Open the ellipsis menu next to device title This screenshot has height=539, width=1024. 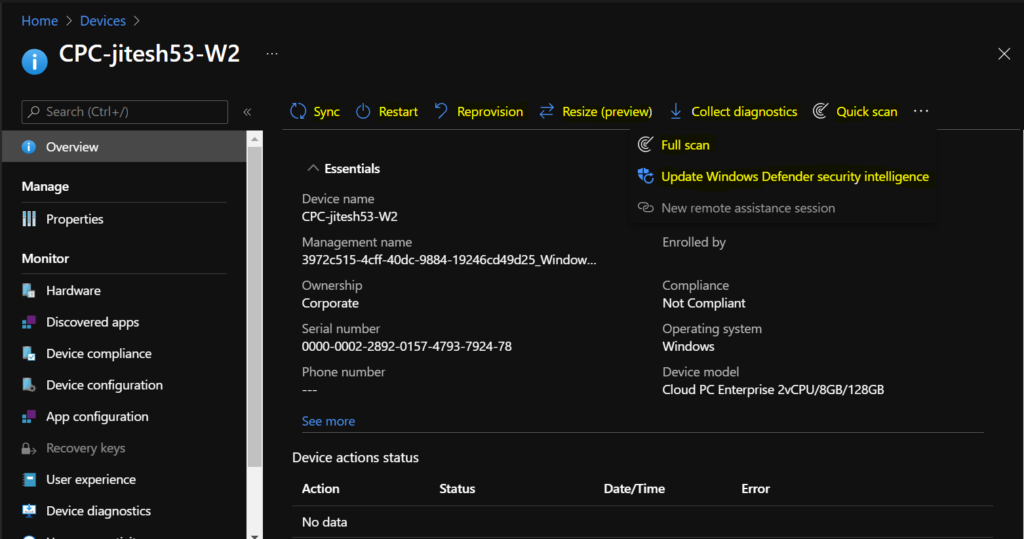pos(272,54)
